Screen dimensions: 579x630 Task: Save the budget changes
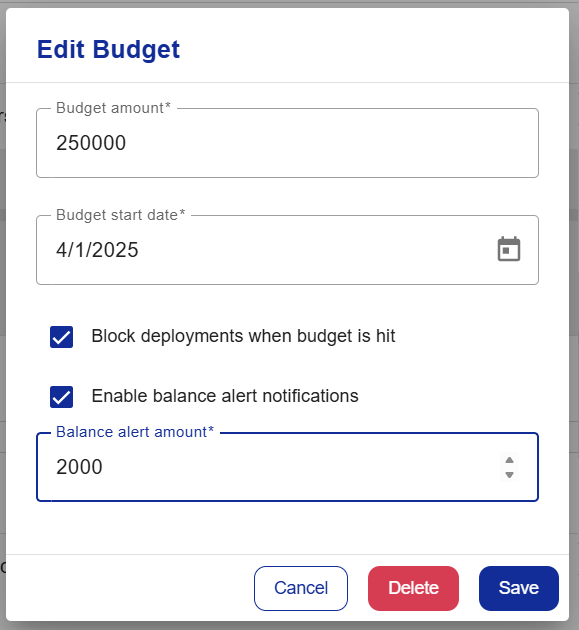click(x=519, y=588)
